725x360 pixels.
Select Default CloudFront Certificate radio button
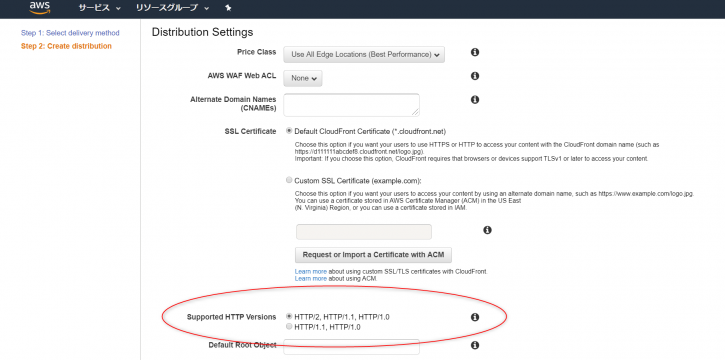click(x=289, y=131)
